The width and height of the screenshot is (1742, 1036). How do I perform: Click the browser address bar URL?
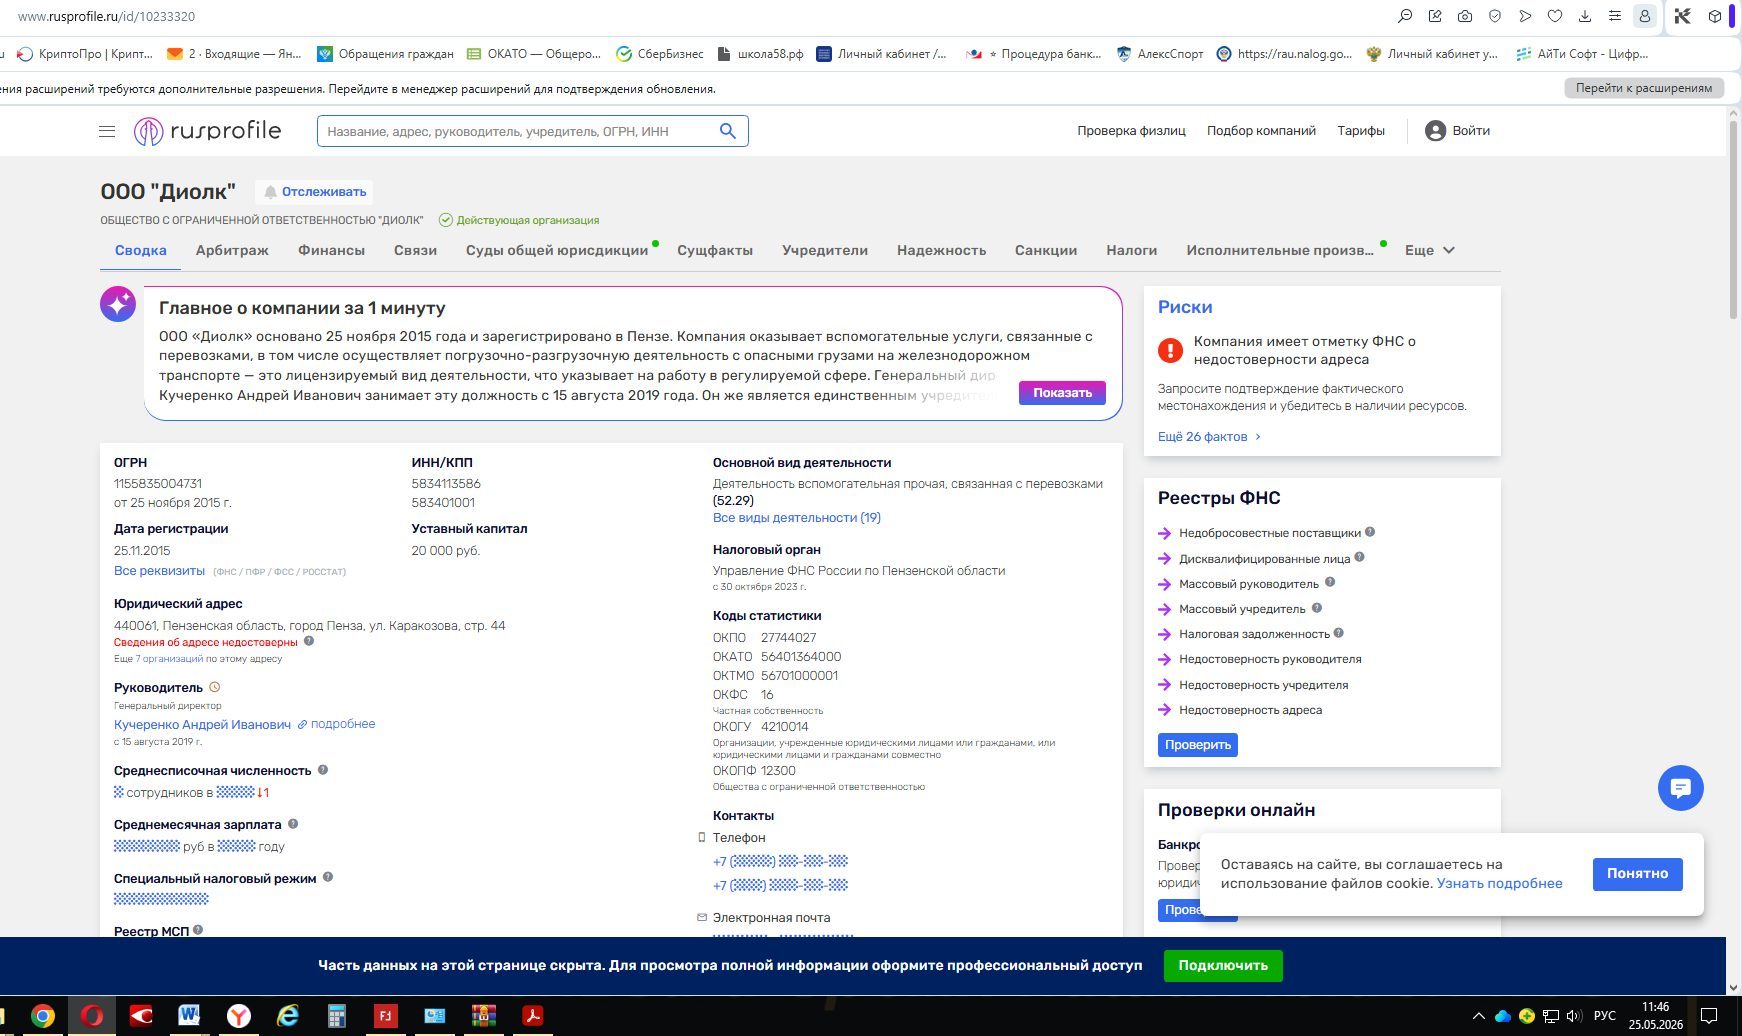pos(107,16)
